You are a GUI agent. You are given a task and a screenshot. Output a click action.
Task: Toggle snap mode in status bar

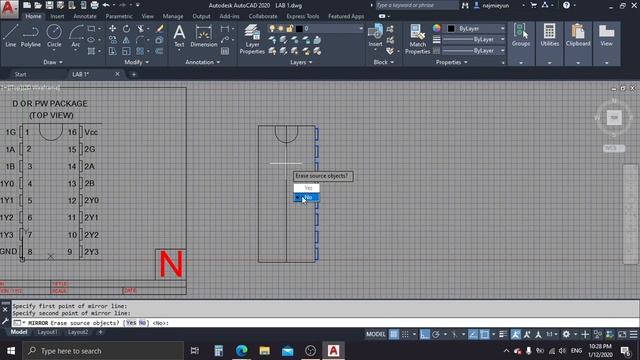(x=405, y=334)
